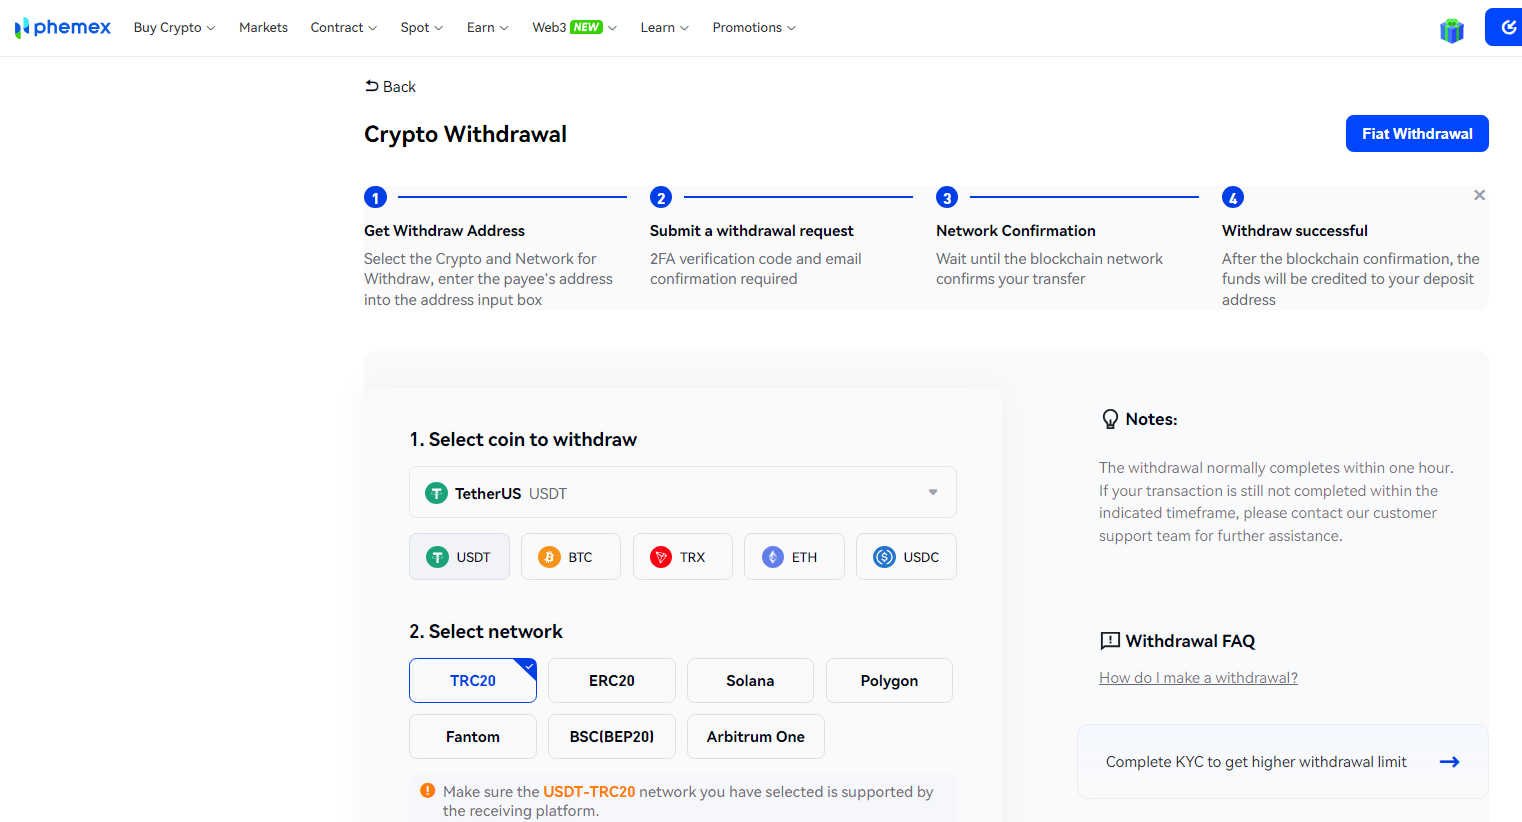Expand the Promotions menu
1522x822 pixels.
pos(754,27)
